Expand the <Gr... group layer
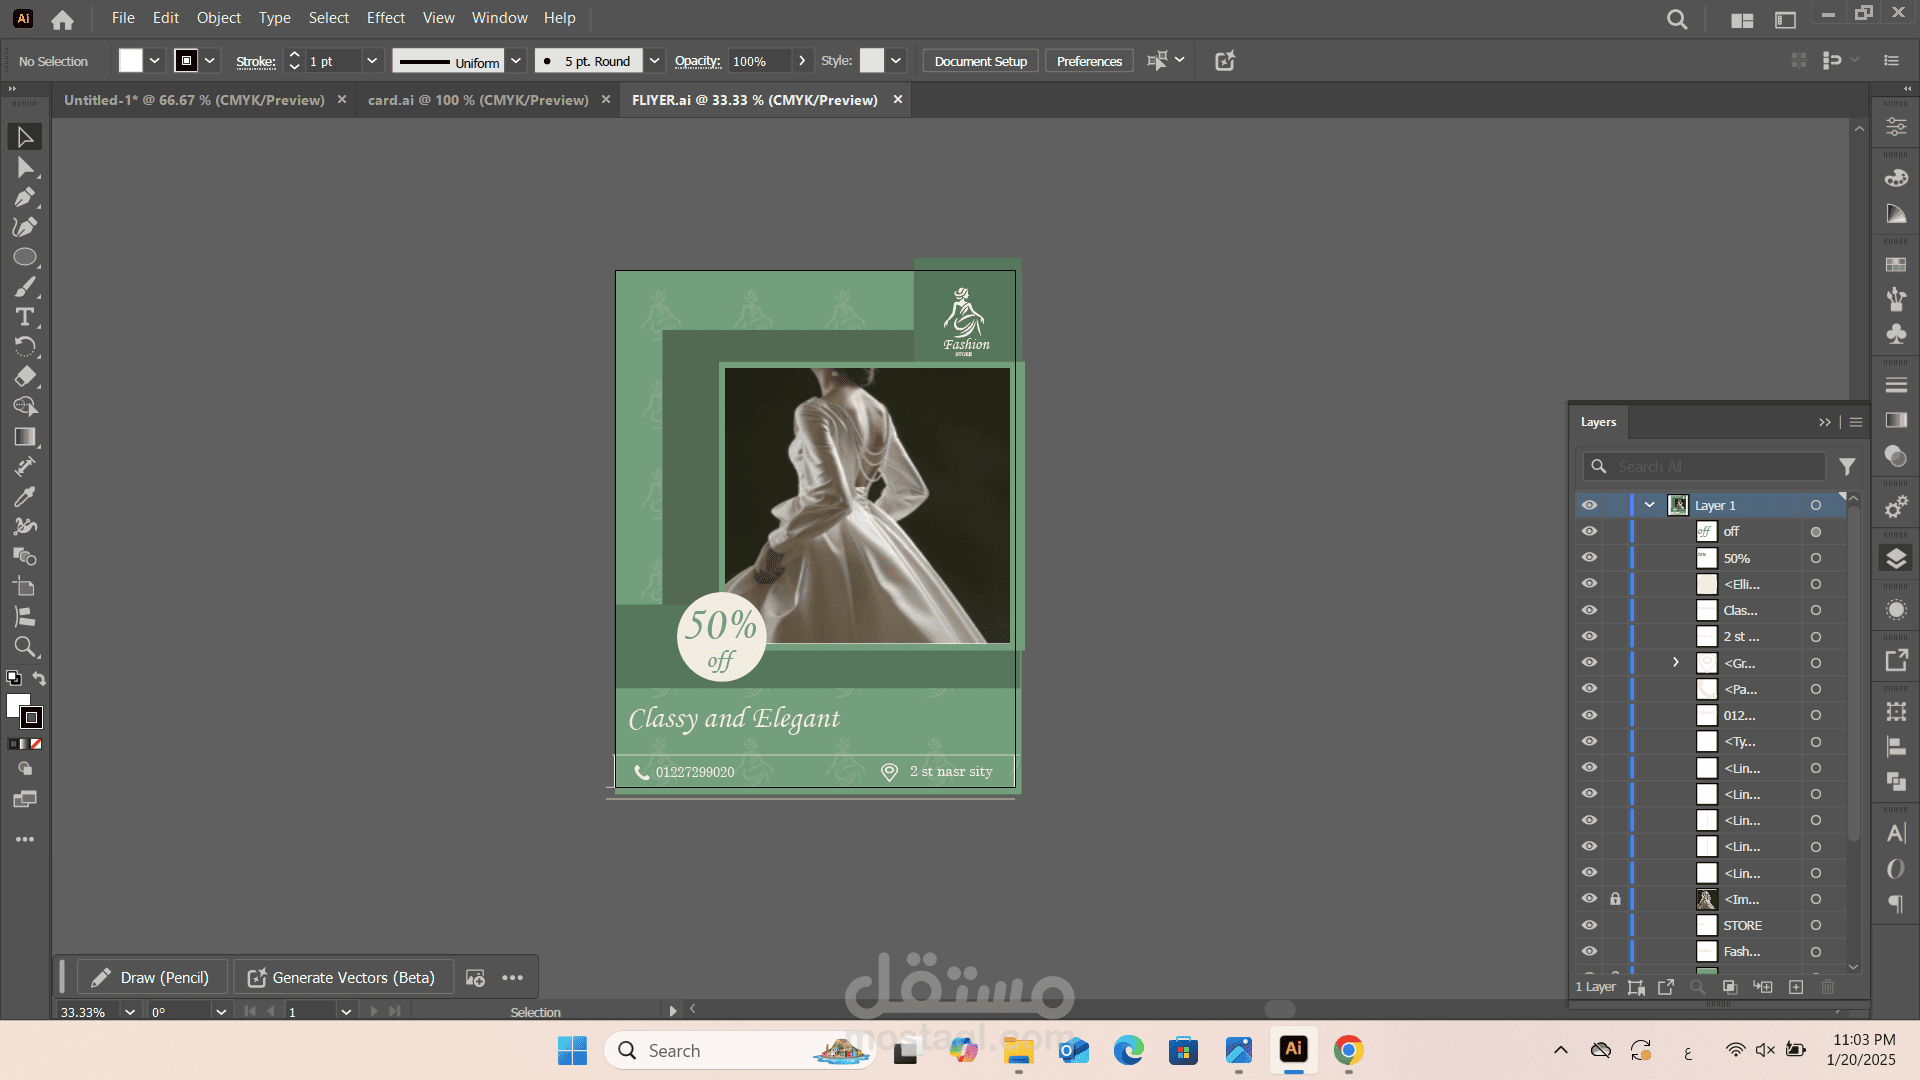The height and width of the screenshot is (1080, 1920). (x=1676, y=662)
